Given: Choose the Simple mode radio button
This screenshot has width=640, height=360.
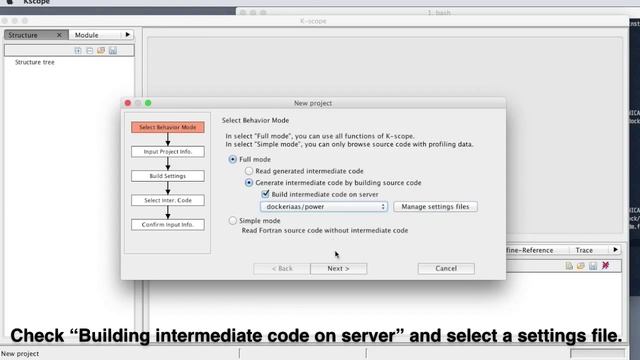Looking at the screenshot, I should click(x=233, y=221).
